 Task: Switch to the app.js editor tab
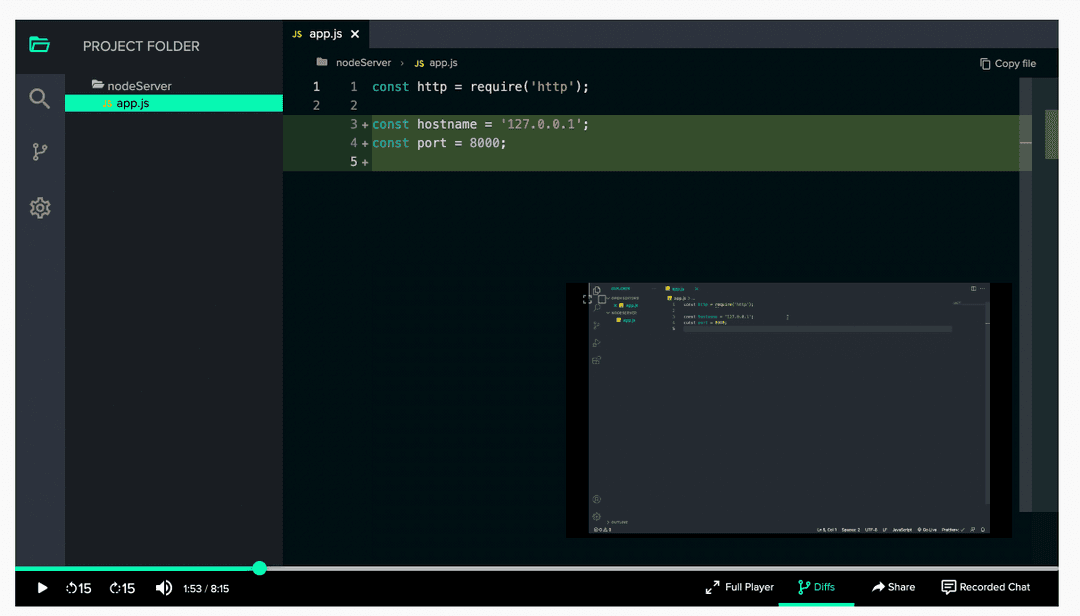[x=325, y=34]
